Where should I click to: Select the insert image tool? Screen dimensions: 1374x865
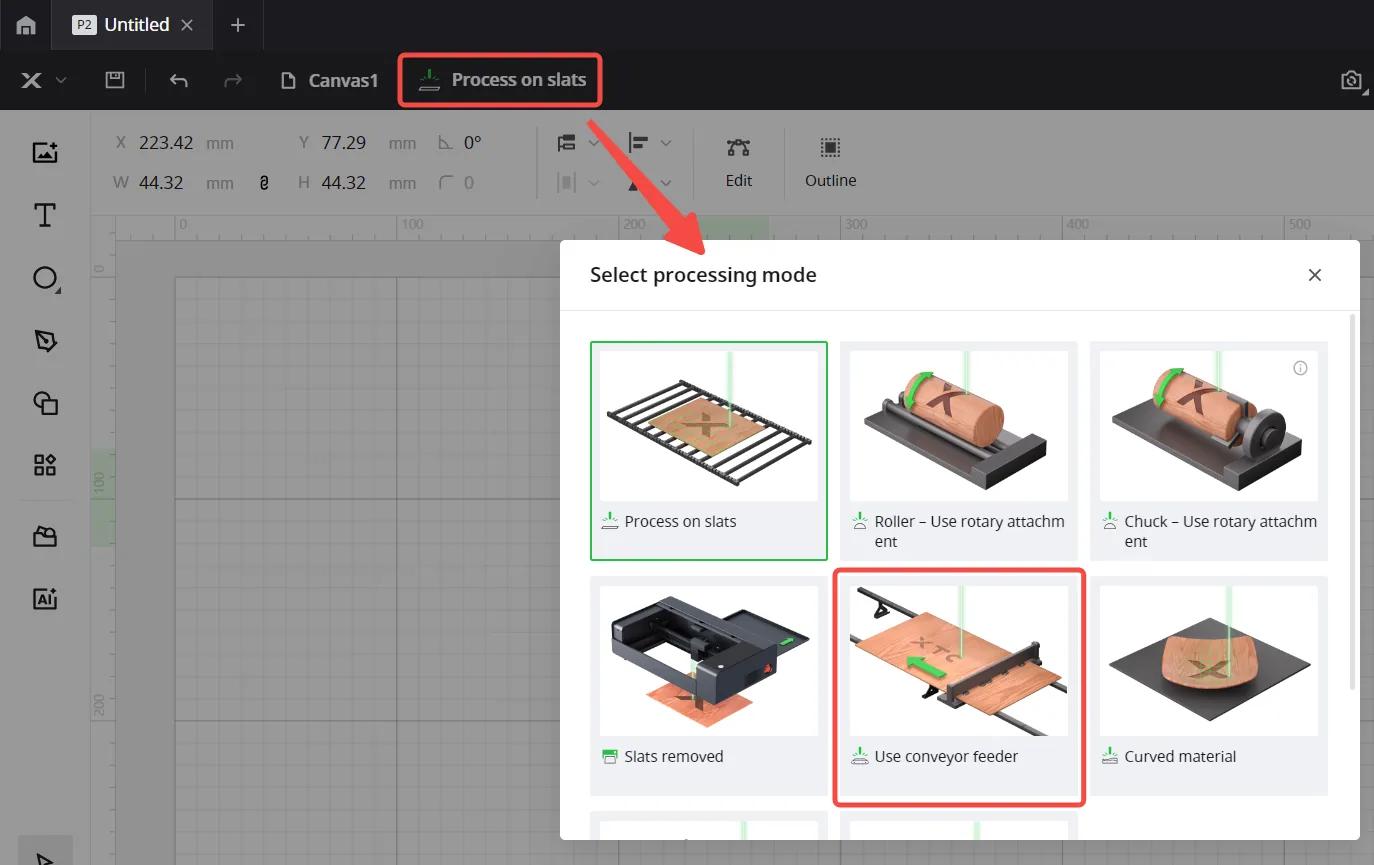click(x=45, y=152)
